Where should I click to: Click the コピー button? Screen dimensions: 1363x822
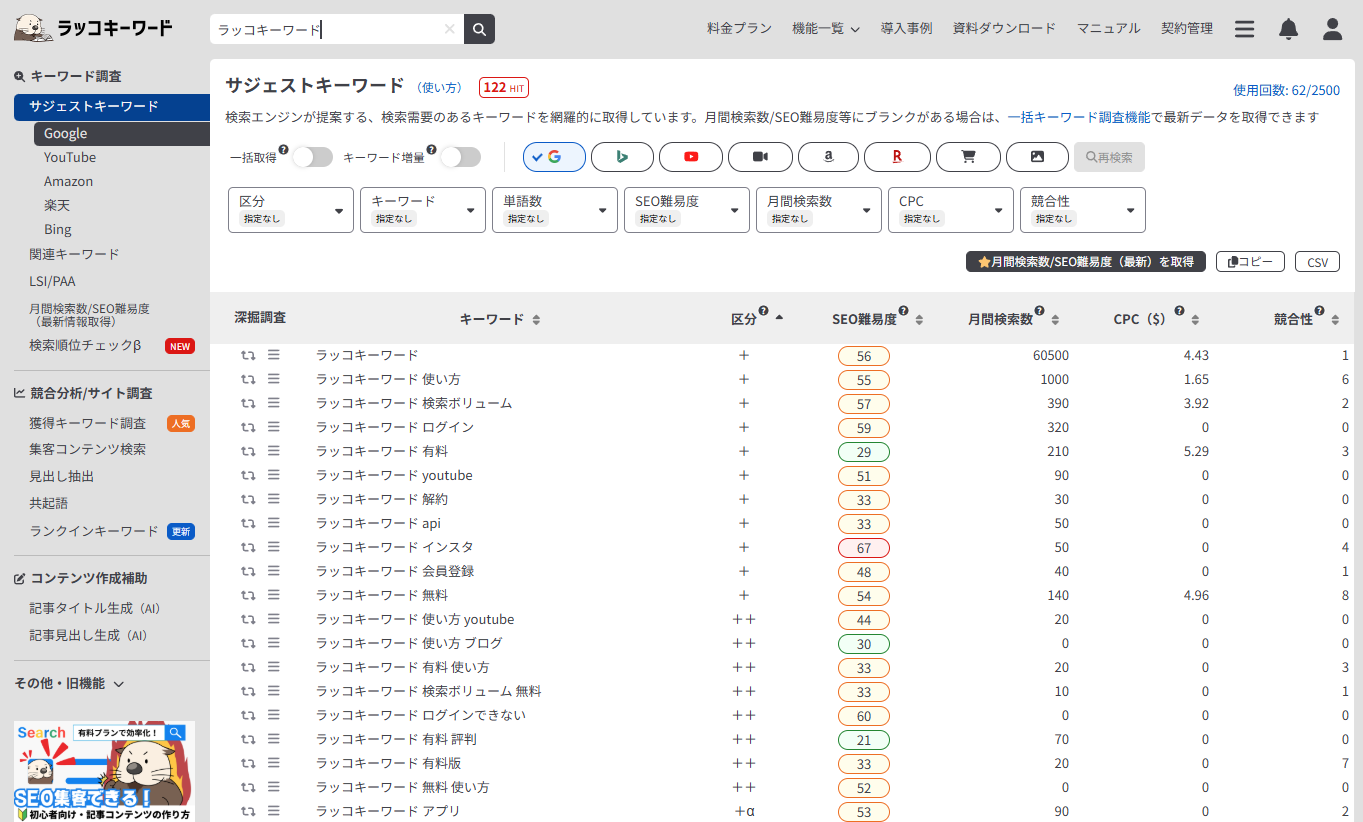point(1250,262)
